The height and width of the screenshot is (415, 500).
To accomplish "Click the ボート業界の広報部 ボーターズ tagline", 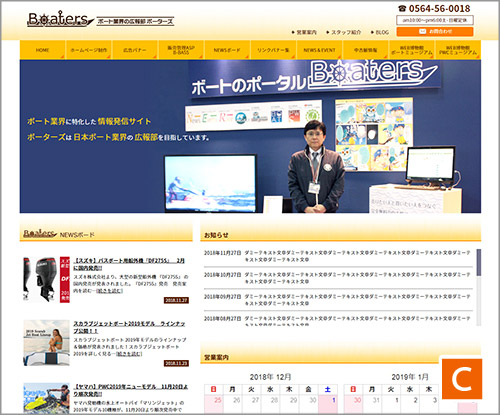I will tap(135, 21).
